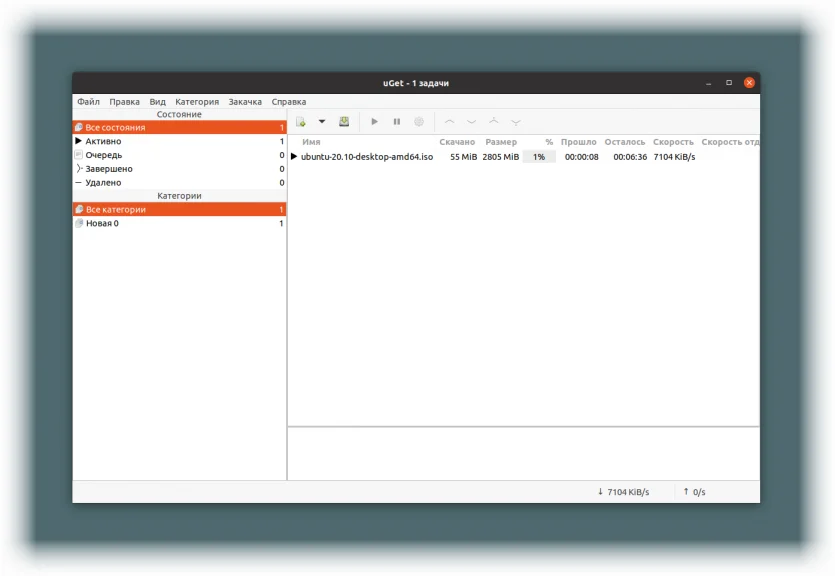Viewport: 835px width, 576px height.
Task: Click the 55 MiB downloaded value
Action: (463, 157)
